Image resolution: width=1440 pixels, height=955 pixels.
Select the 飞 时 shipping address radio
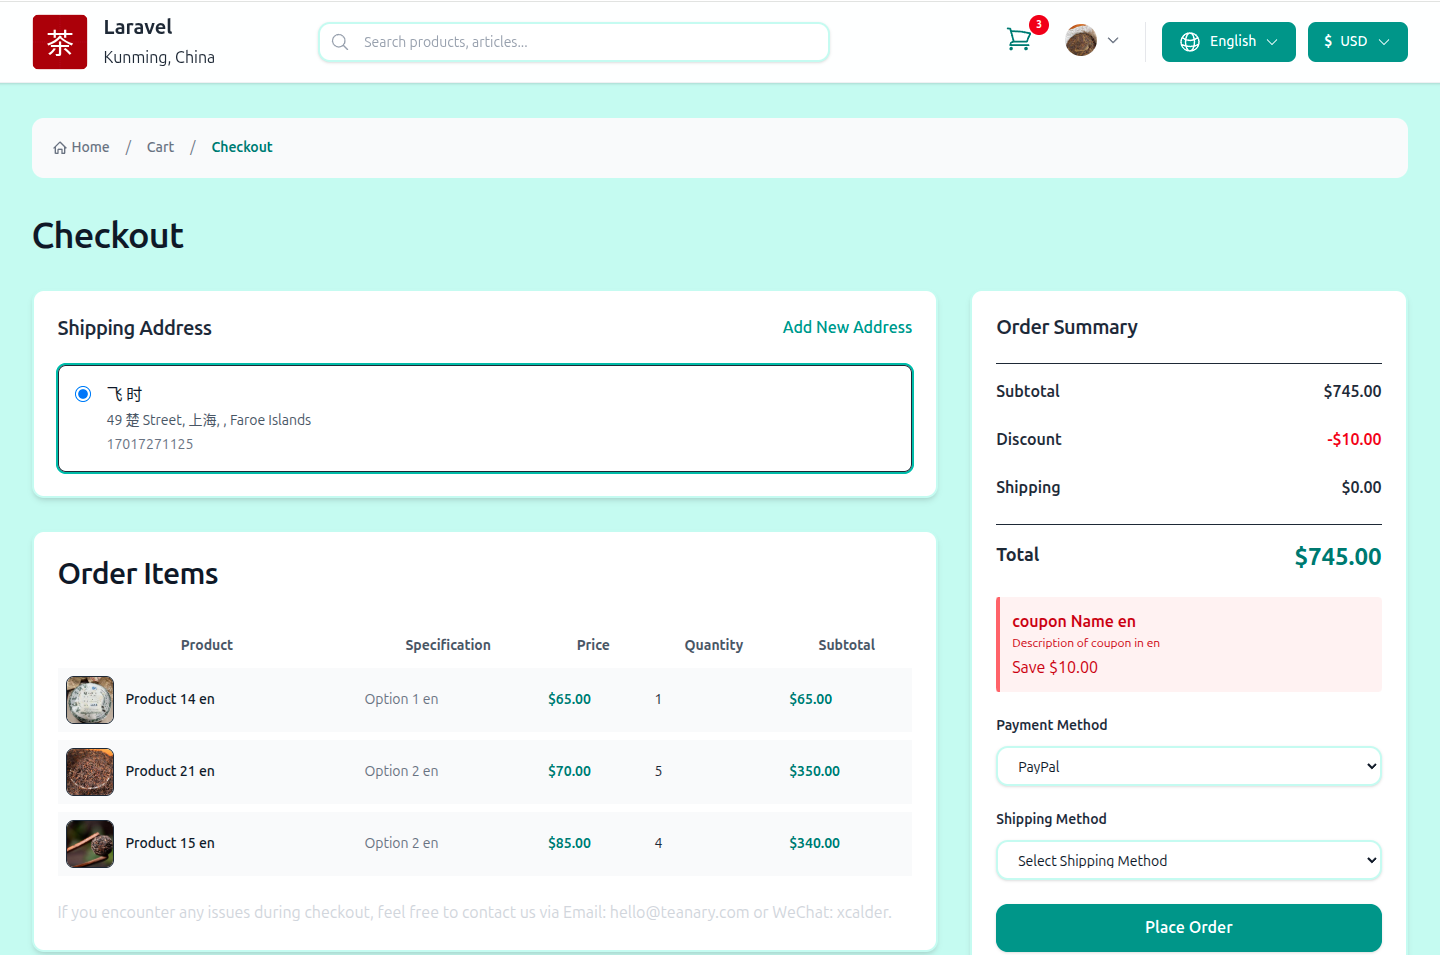click(83, 394)
